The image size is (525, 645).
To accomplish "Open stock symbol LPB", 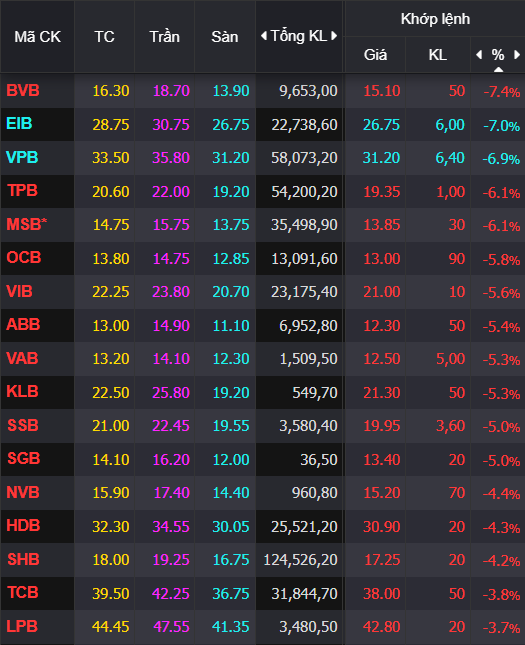I will (22, 626).
